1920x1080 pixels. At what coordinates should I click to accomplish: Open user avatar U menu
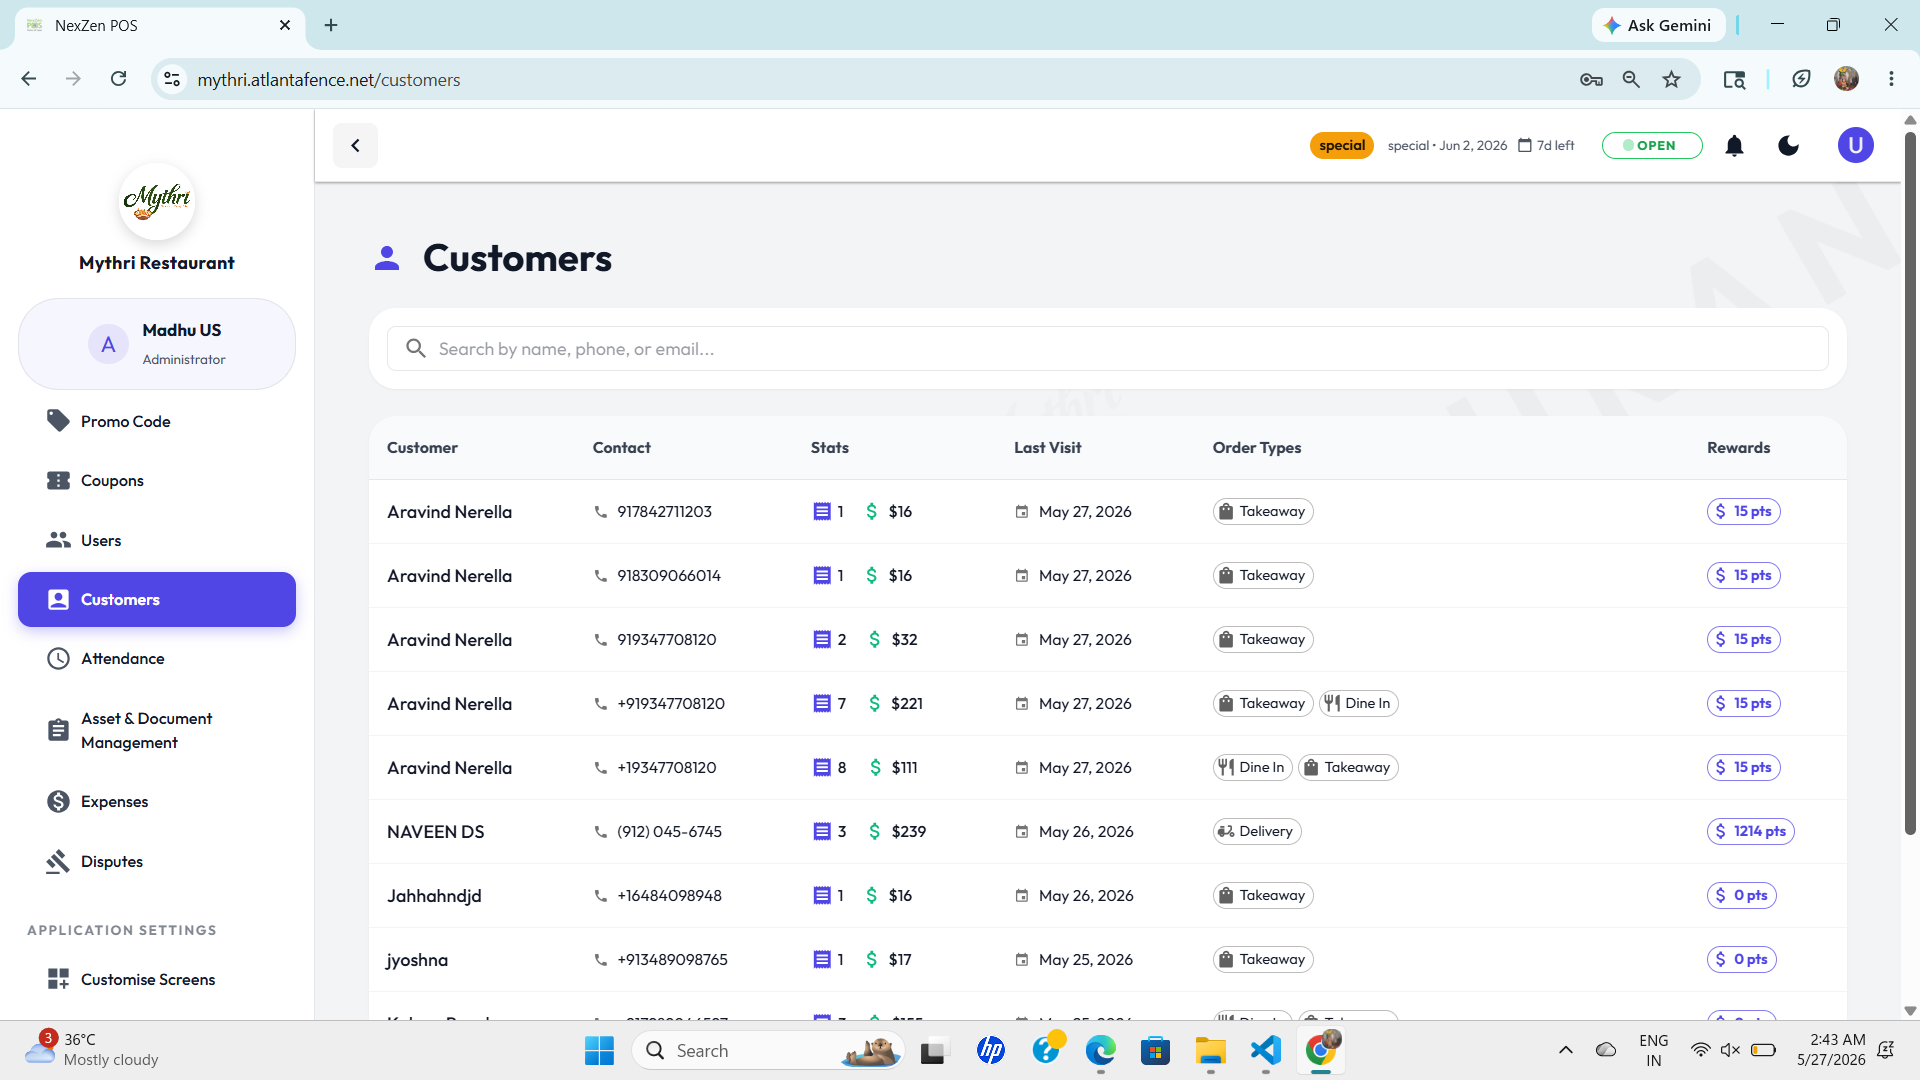pos(1855,146)
